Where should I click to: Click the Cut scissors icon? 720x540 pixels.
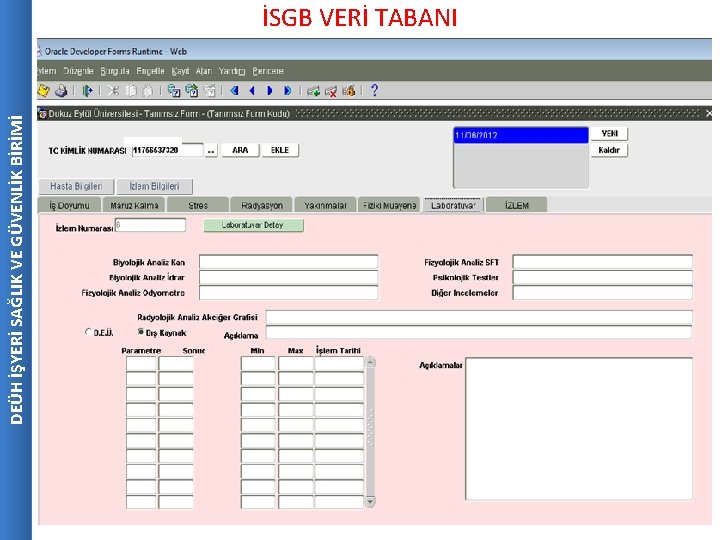112,91
